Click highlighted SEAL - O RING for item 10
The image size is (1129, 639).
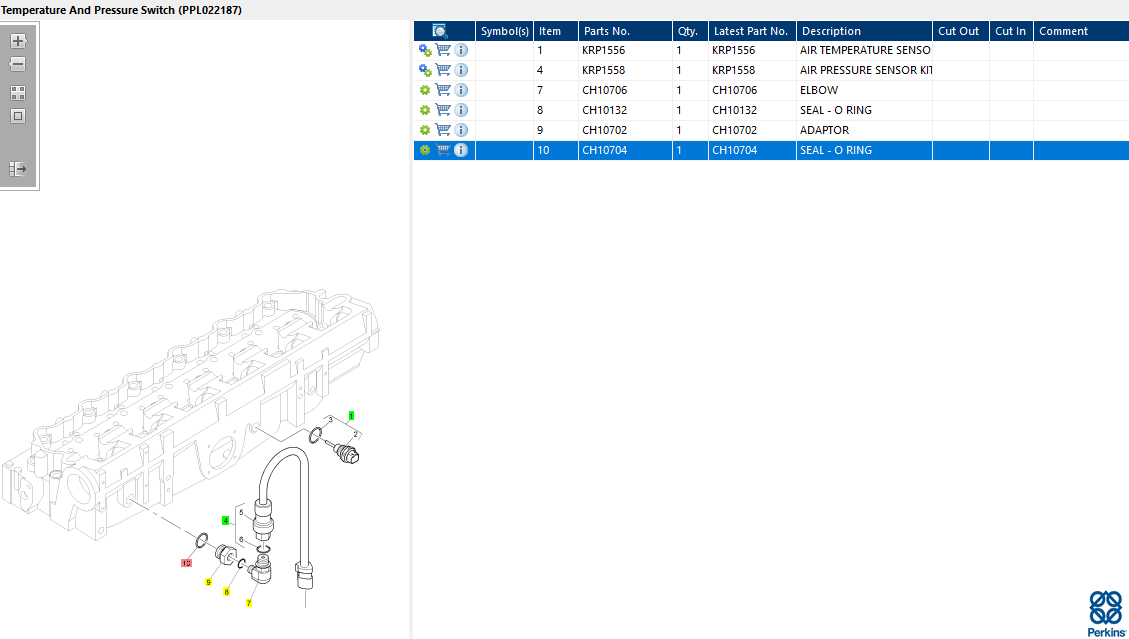(864, 150)
